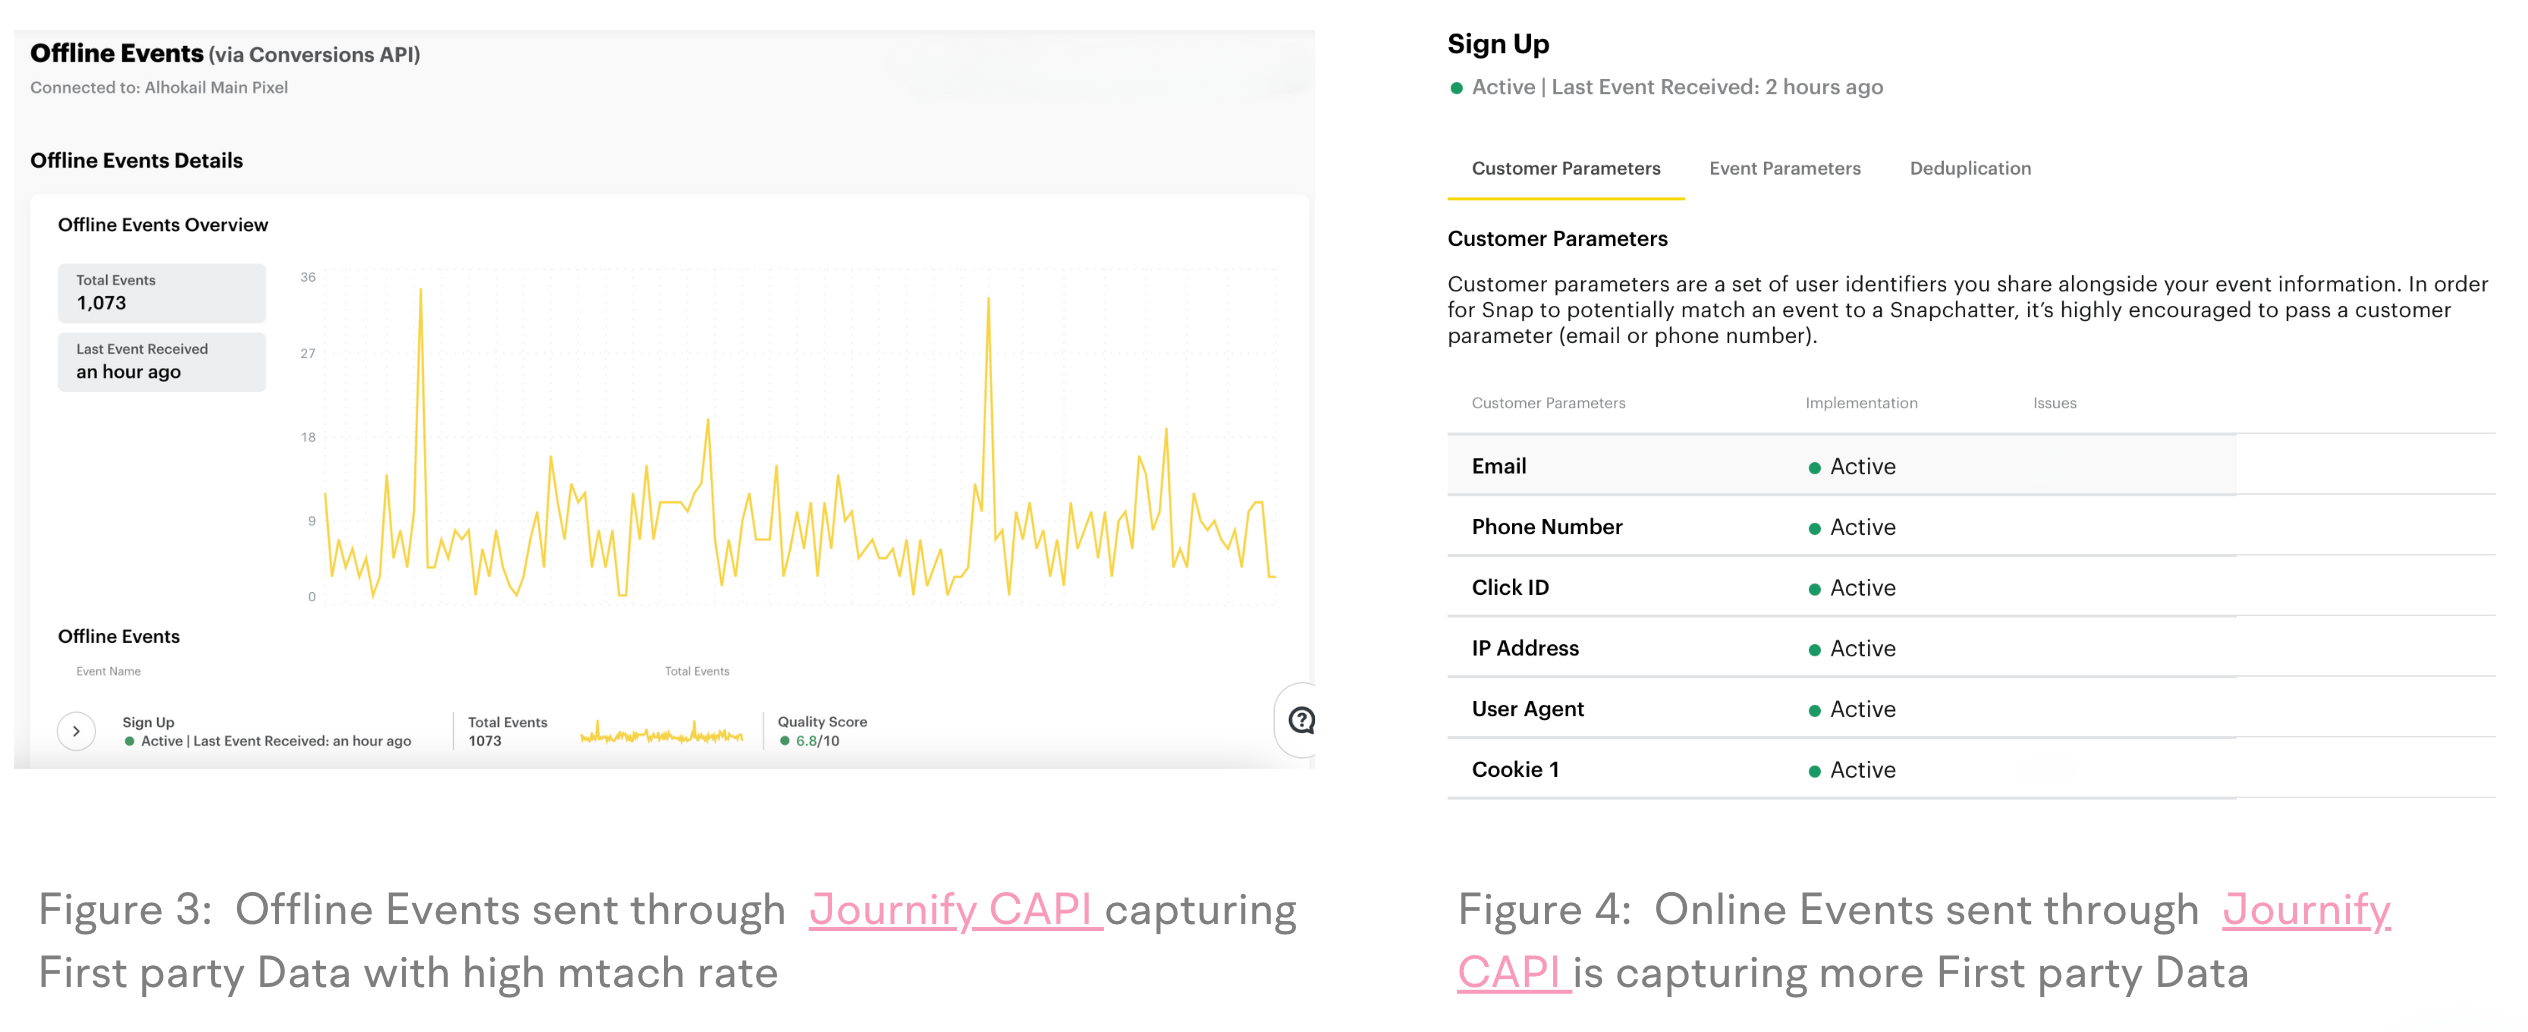The width and height of the screenshot is (2528, 1032).
Task: Click the Sign Up sparkline mini chart
Action: tap(661, 734)
